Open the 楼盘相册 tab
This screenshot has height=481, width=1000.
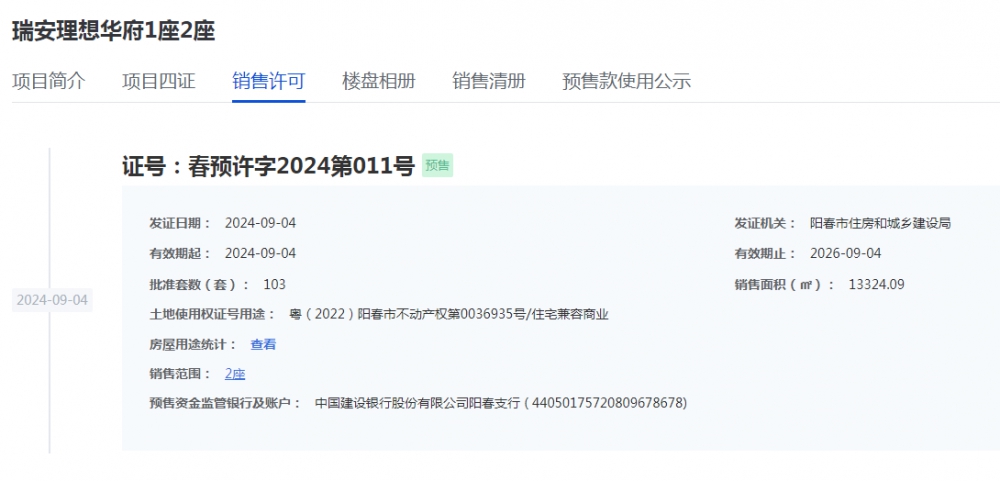point(379,81)
